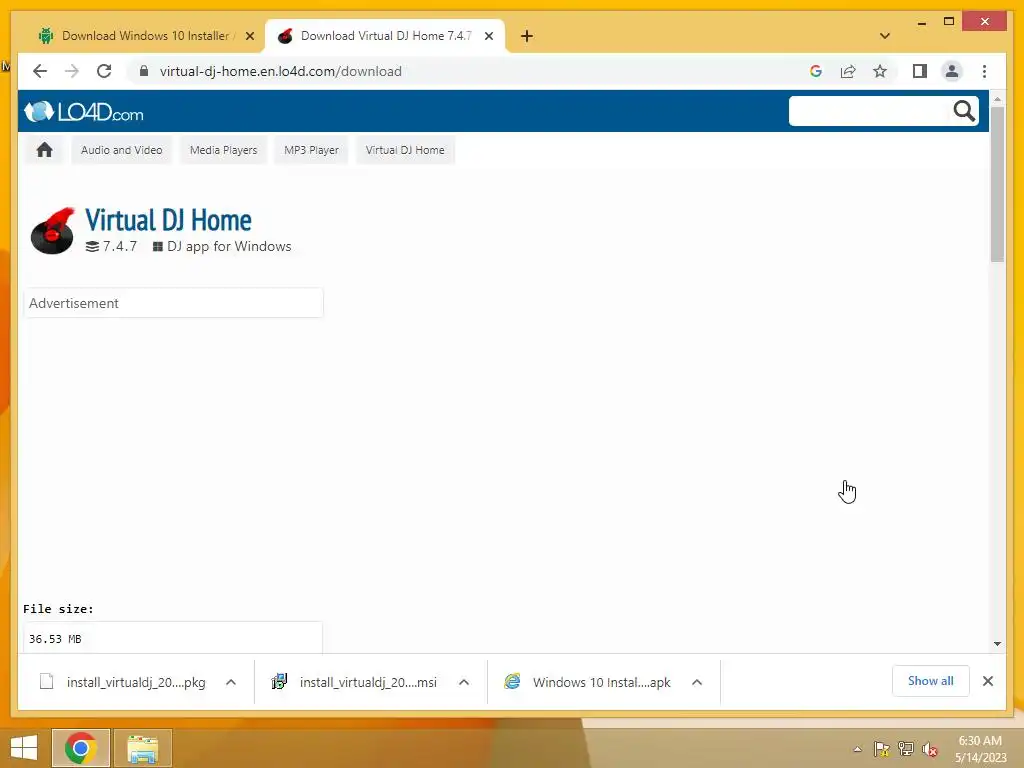Image resolution: width=1024 pixels, height=768 pixels.
Task: Click the Virtual DJ vinyl logo
Action: pos(53,231)
